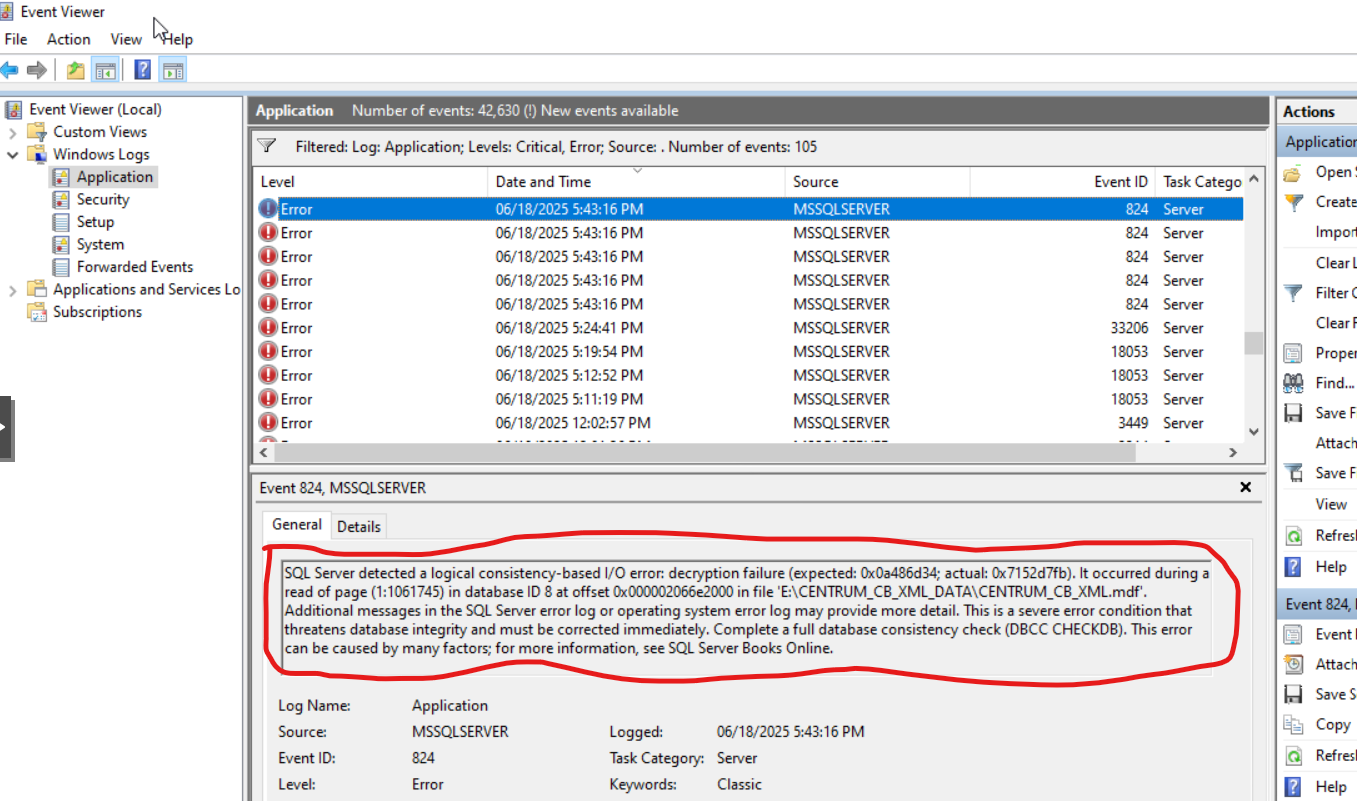Open the Help menu
This screenshot has height=801, width=1357.
click(x=178, y=39)
